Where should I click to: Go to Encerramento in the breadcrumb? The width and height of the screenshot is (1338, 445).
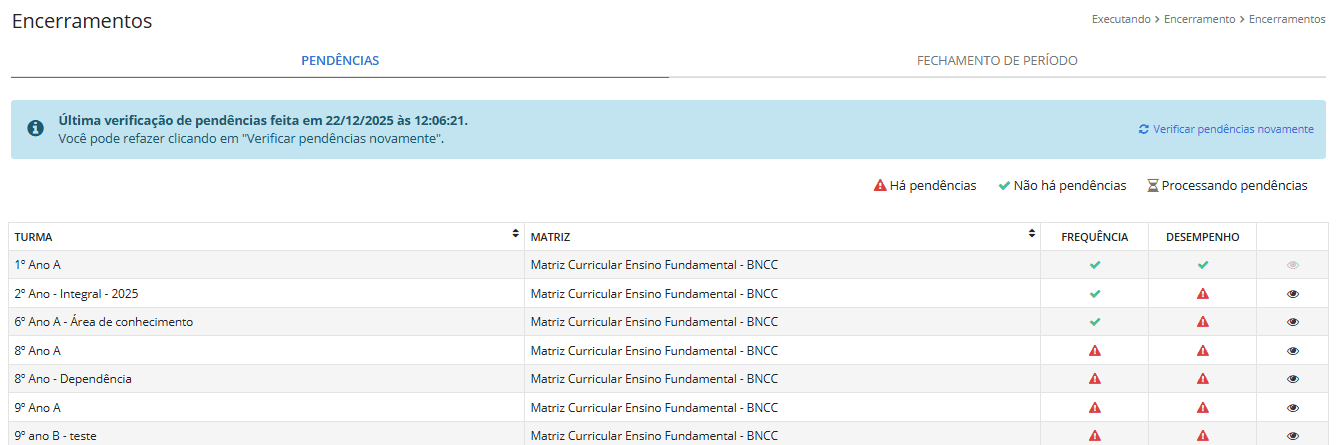[1199, 19]
